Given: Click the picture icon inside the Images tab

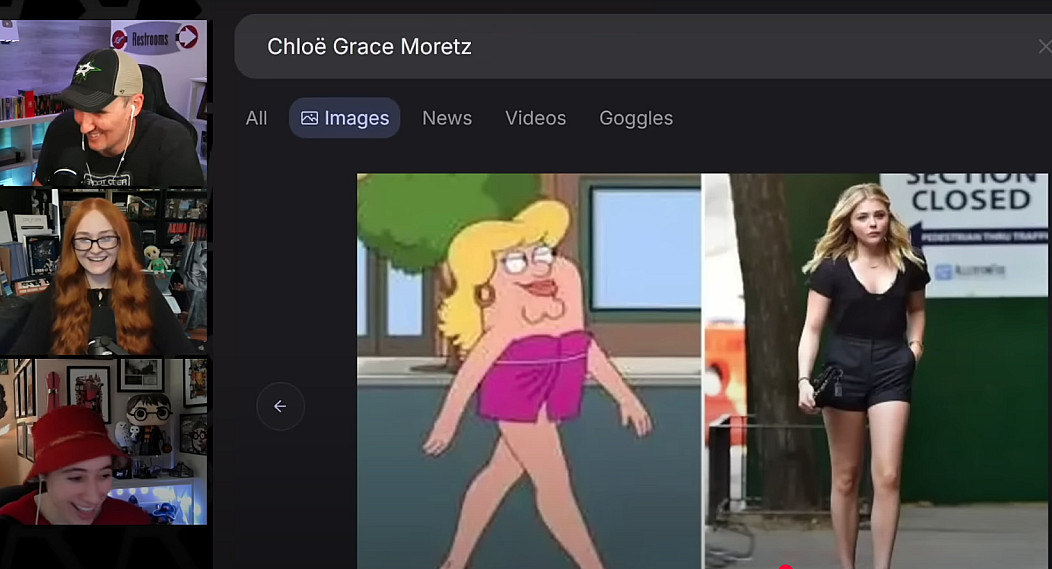Looking at the screenshot, I should tap(309, 118).
